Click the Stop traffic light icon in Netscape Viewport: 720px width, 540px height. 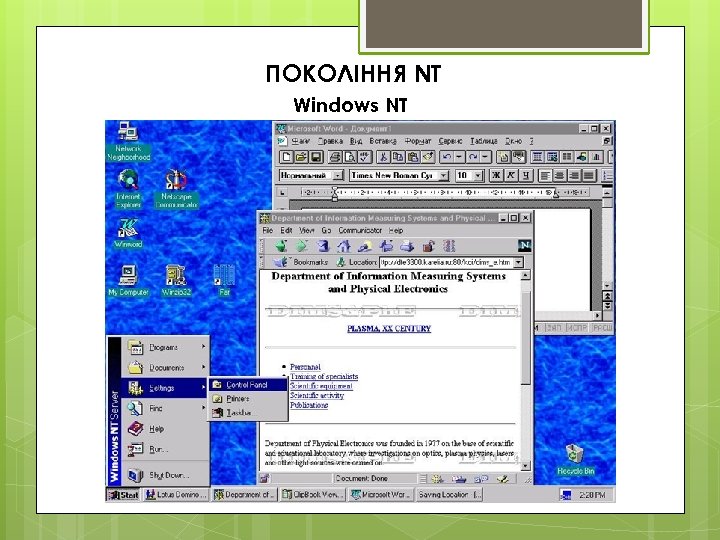coord(449,246)
